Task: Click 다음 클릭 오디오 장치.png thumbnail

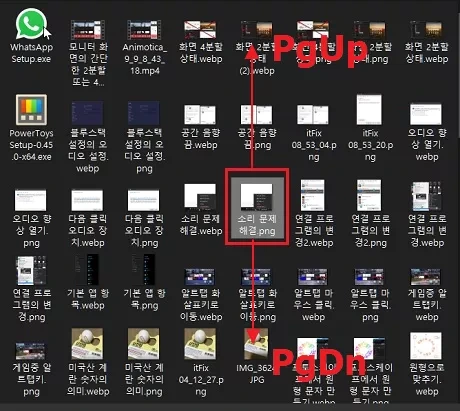Action: [x=144, y=200]
